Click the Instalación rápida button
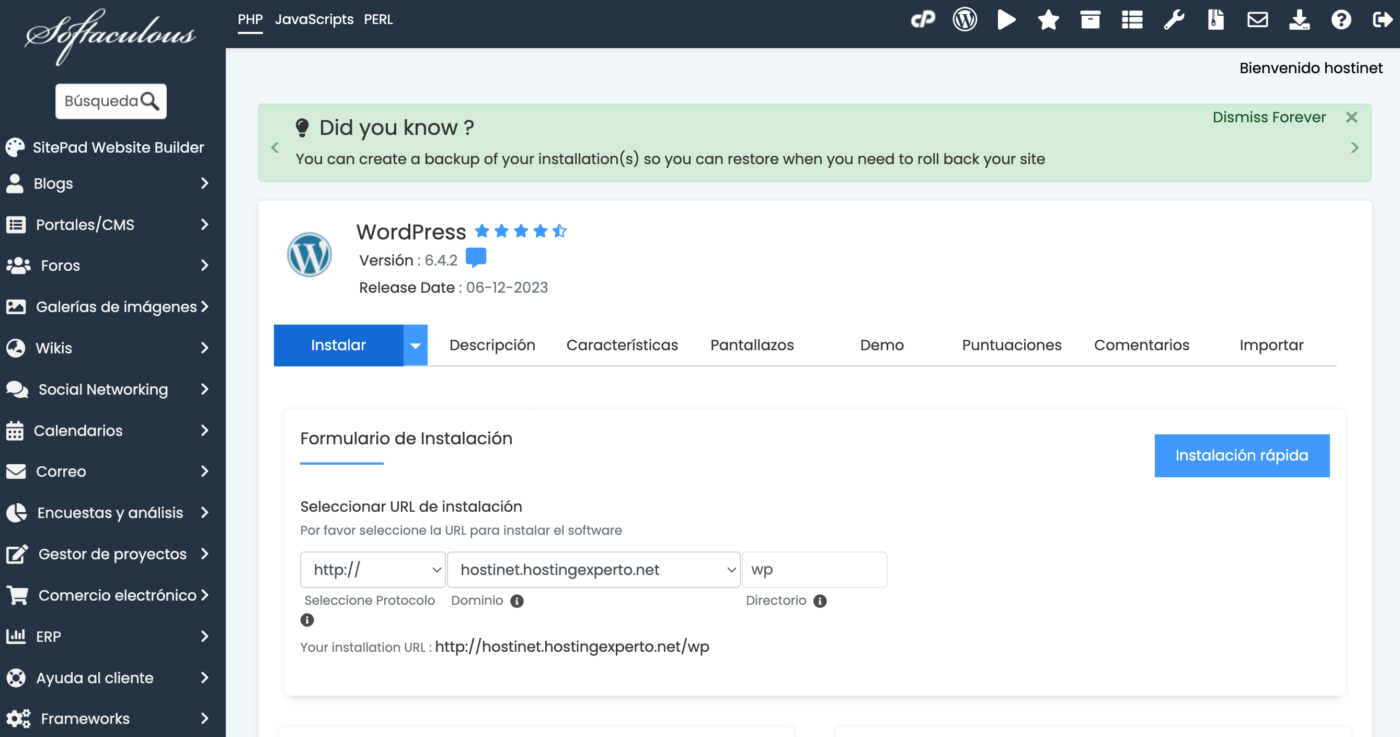 1242,455
